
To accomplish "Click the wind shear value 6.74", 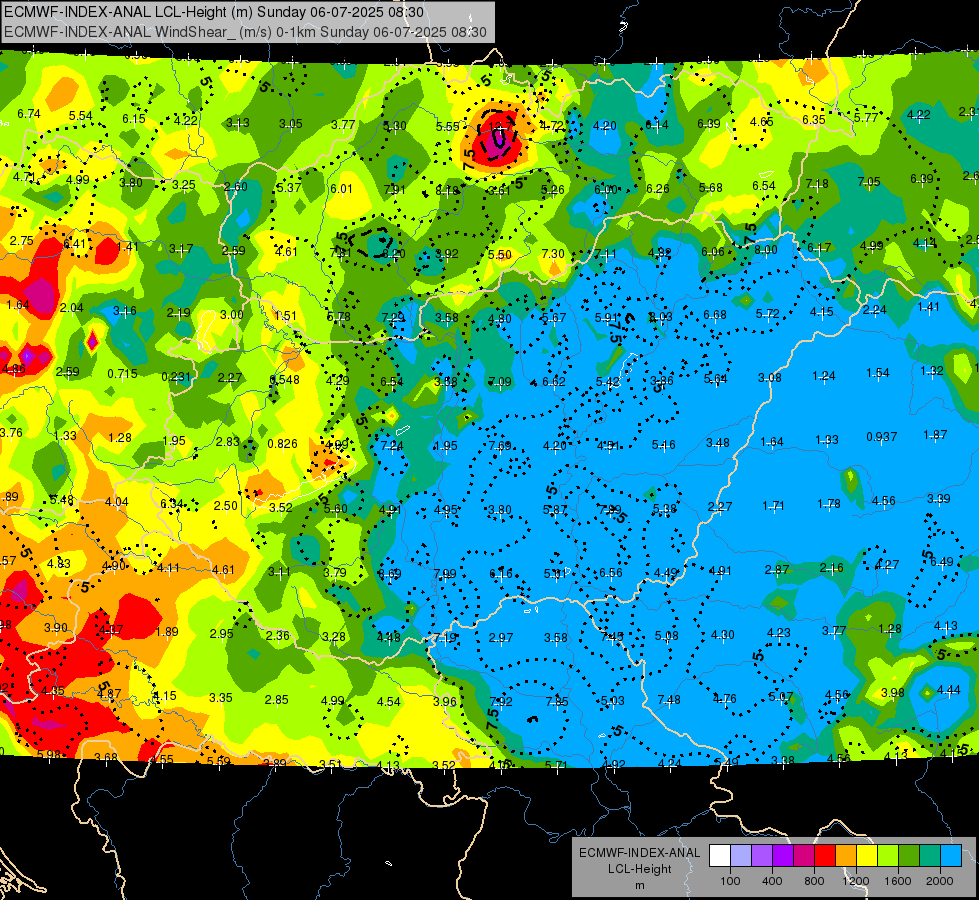I will point(29,114).
